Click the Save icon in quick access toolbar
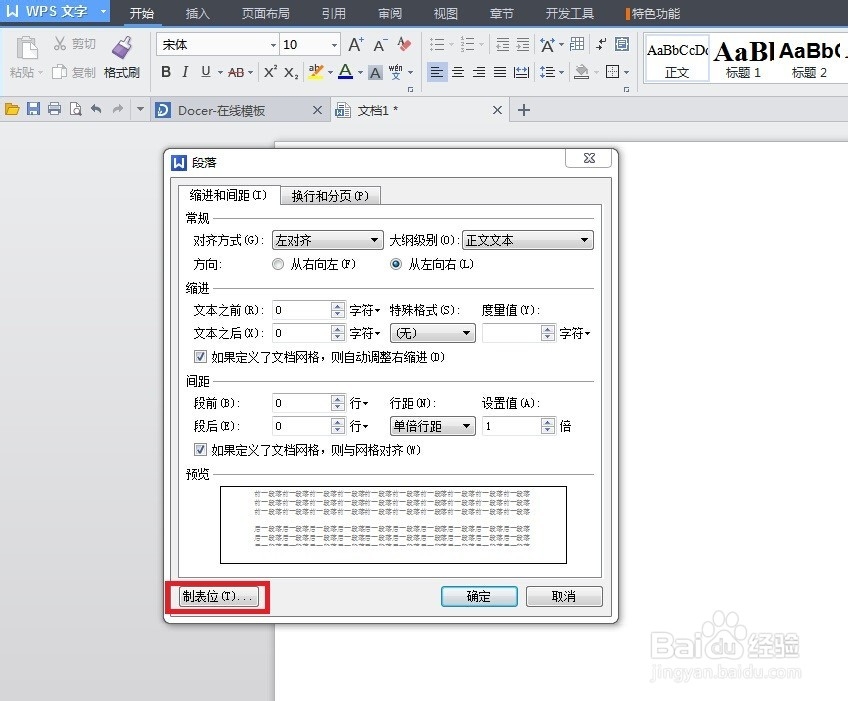 click(x=34, y=108)
